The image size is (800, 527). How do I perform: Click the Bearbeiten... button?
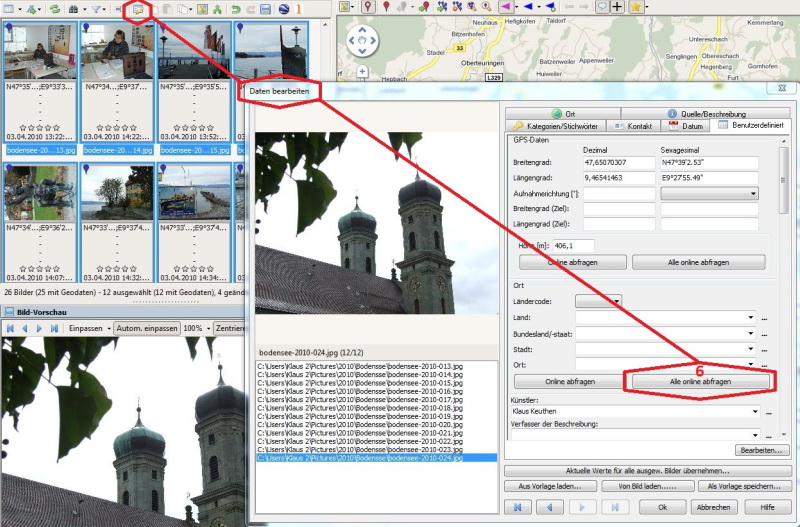tap(761, 450)
